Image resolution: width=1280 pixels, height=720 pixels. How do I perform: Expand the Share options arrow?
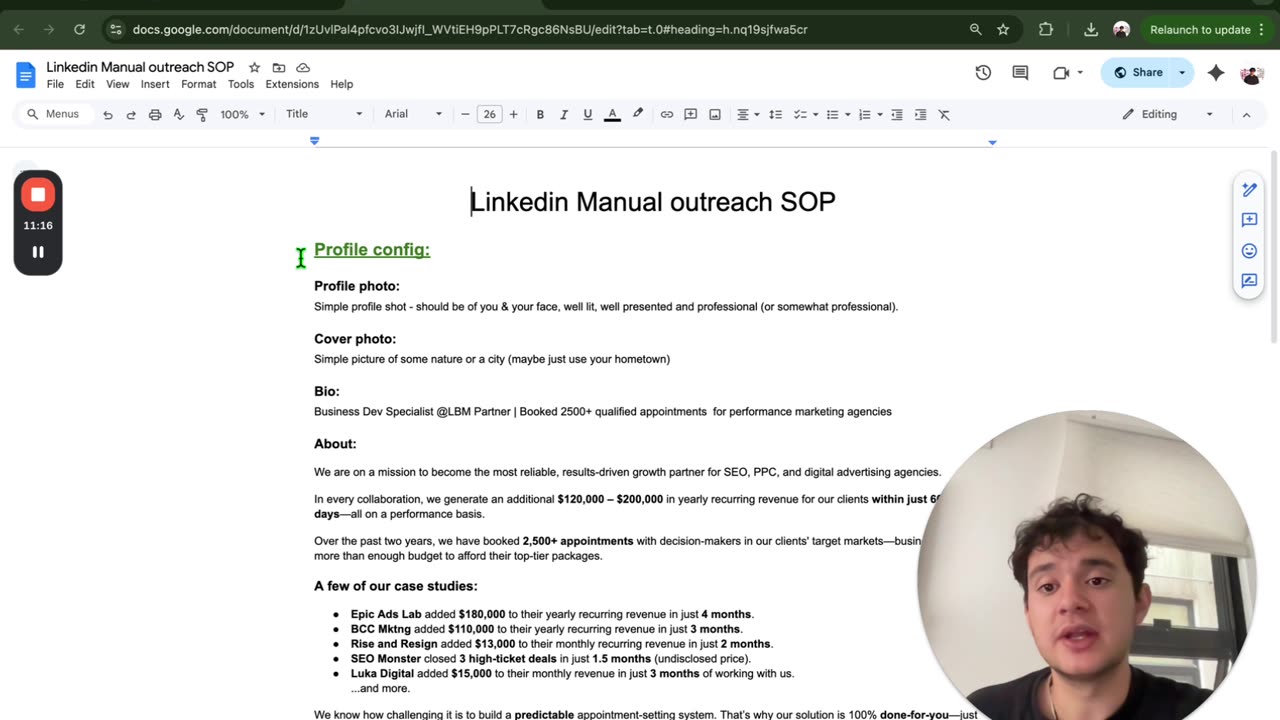pos(1182,72)
